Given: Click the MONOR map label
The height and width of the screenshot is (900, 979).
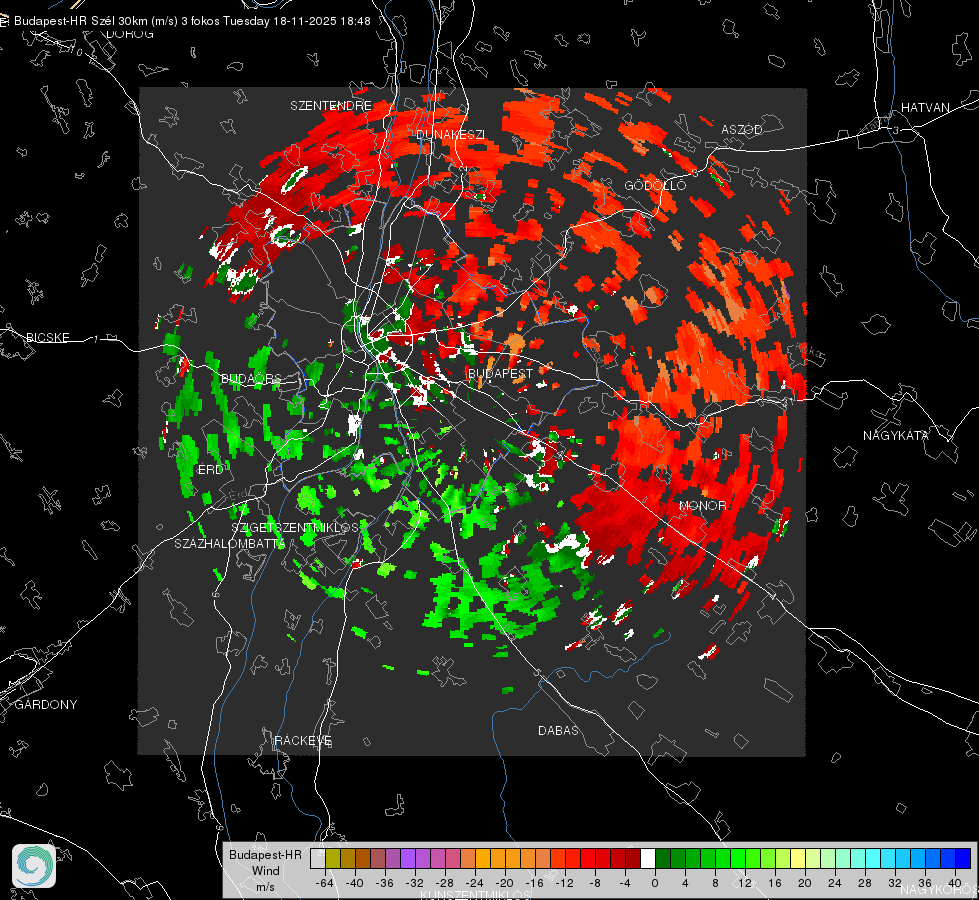Looking at the screenshot, I should point(702,505).
